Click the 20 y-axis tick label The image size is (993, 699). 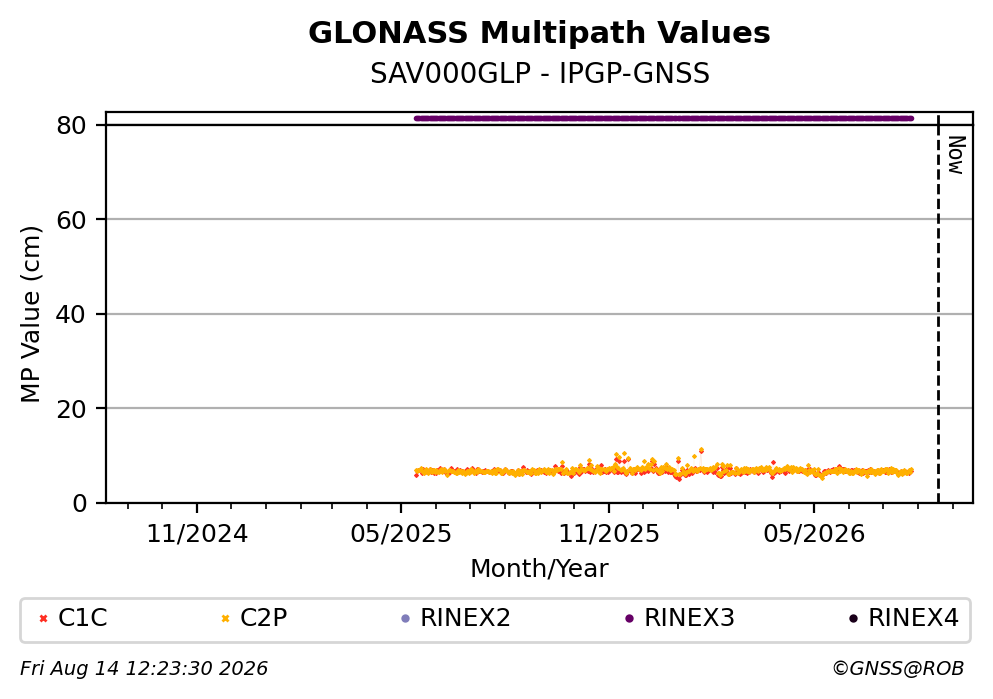click(x=71, y=410)
